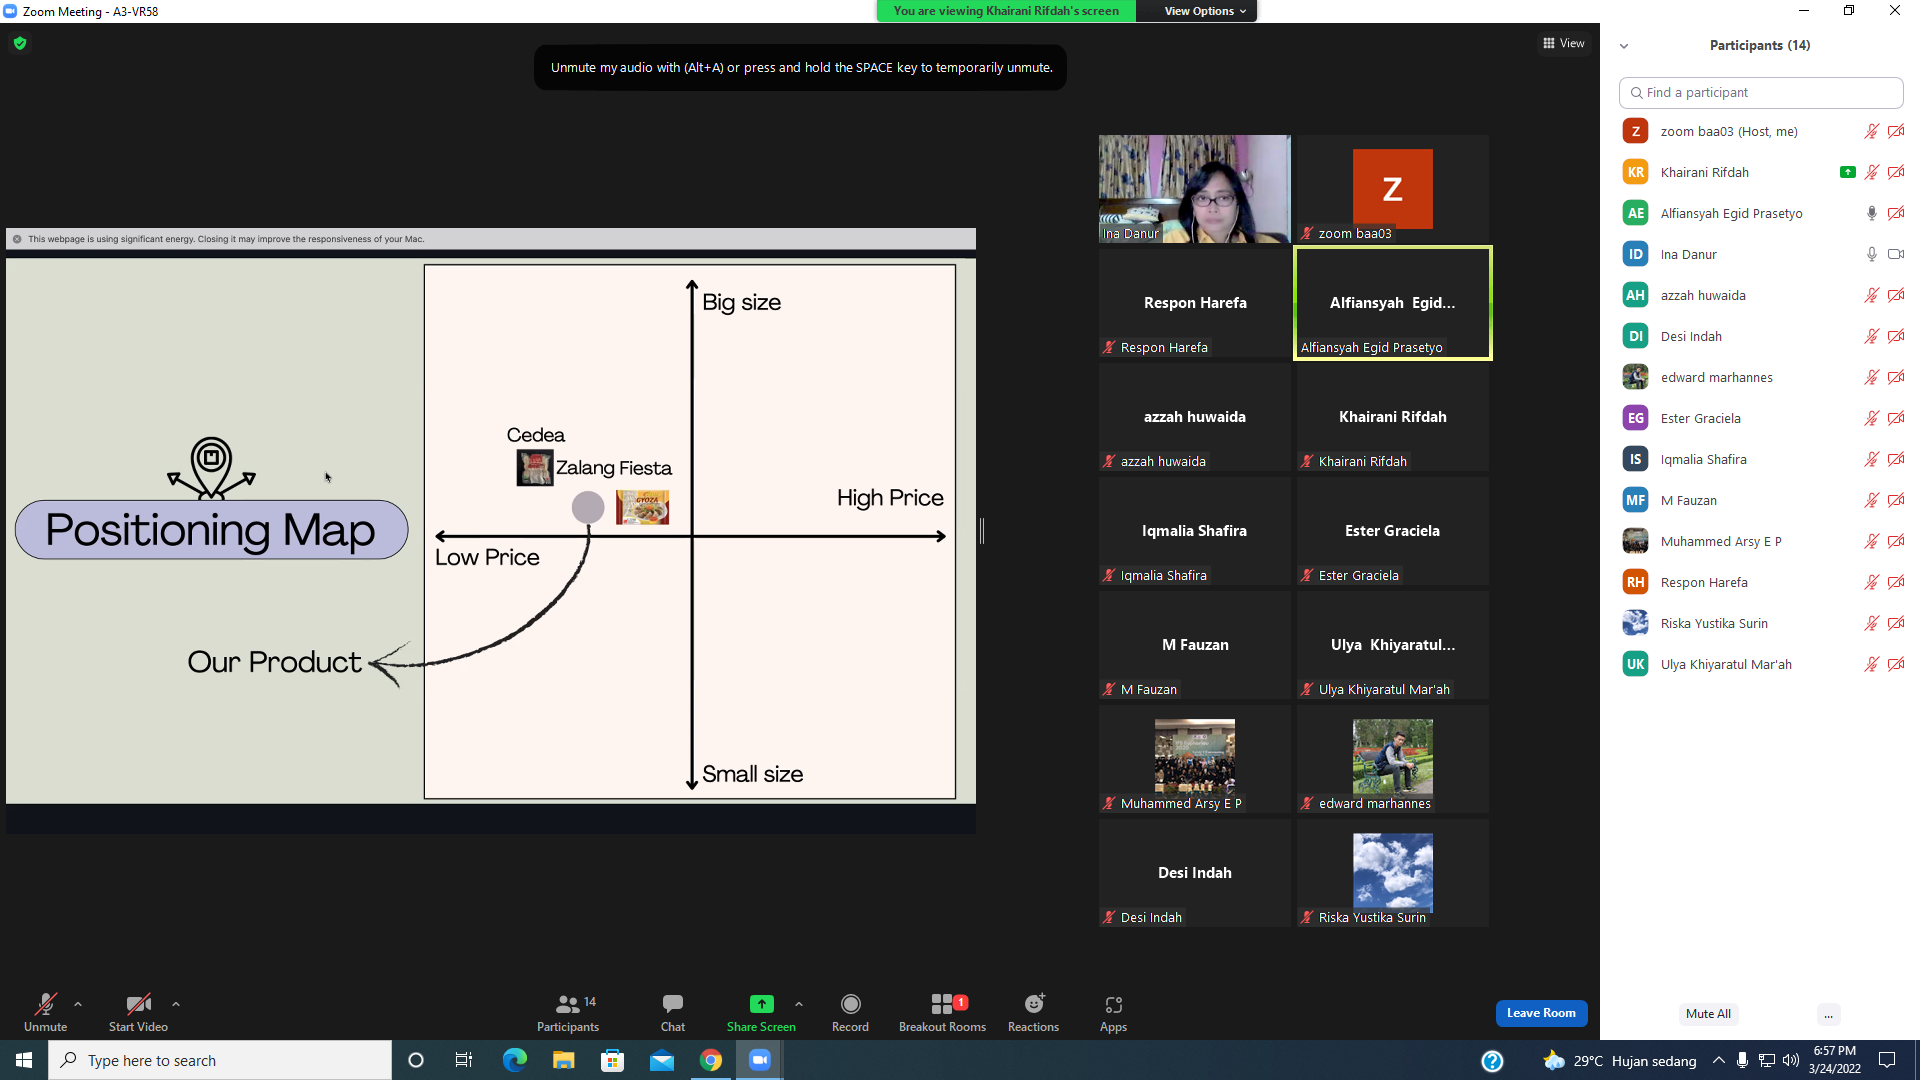The width and height of the screenshot is (1920, 1080).
Task: Open the taskbar clock showing 6:57 PM
Action: coord(1835,1060)
